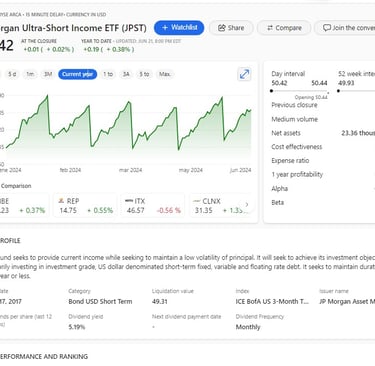Open the ITX comparison card

(153, 205)
